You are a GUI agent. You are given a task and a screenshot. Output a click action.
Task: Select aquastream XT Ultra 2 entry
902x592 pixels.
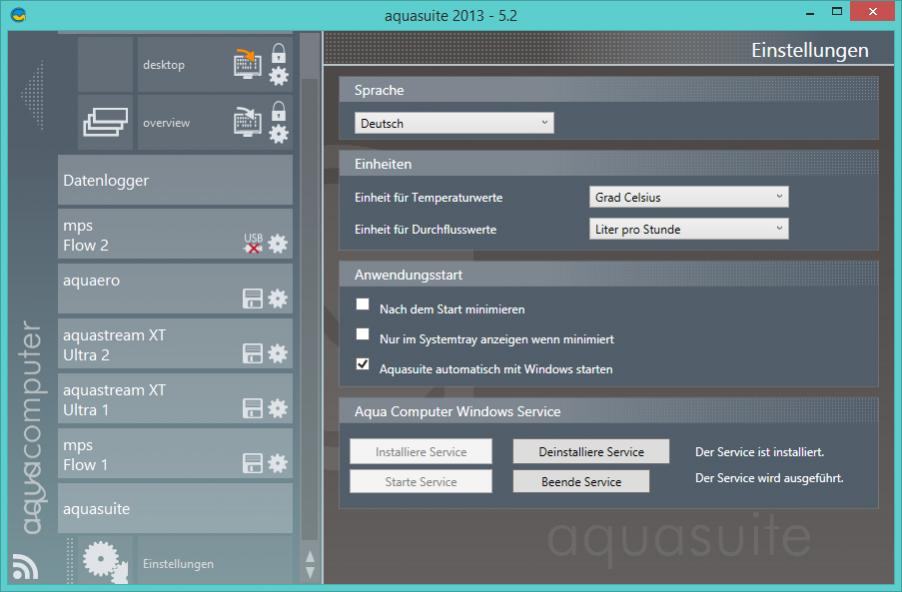coord(175,345)
